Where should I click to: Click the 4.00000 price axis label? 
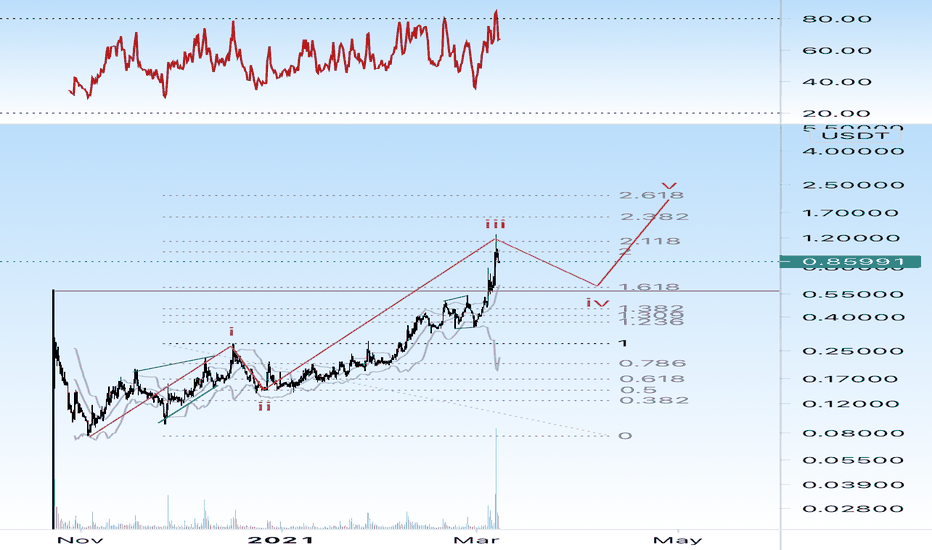pyautogui.click(x=854, y=151)
